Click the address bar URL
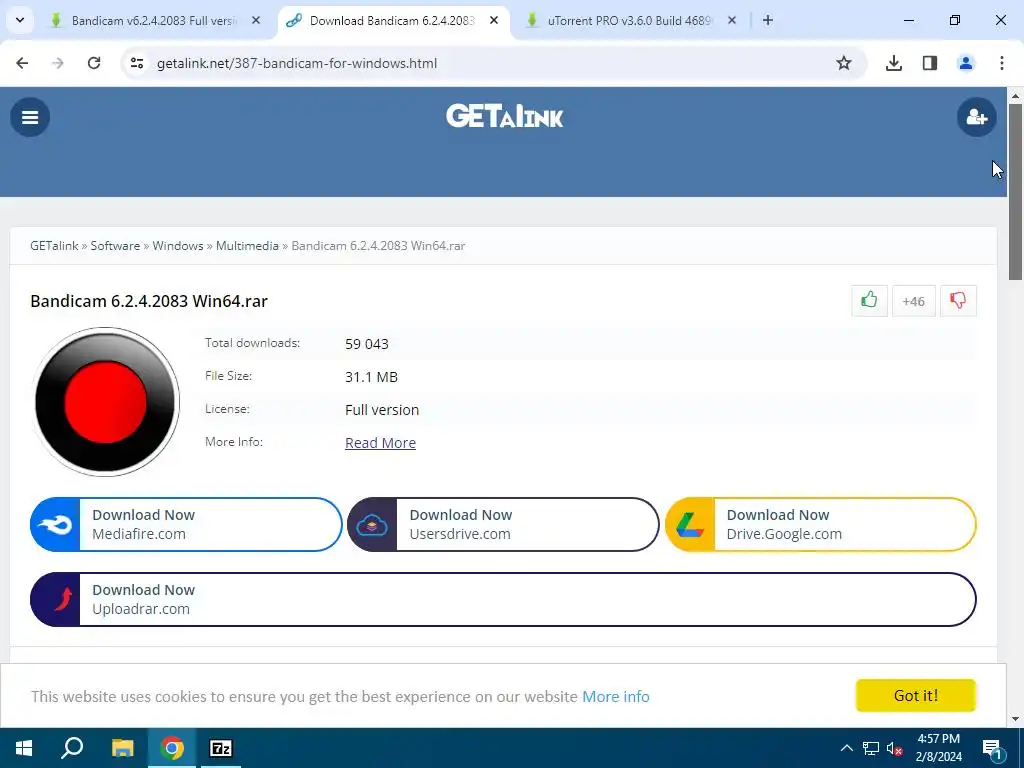The image size is (1024, 768). (x=297, y=63)
